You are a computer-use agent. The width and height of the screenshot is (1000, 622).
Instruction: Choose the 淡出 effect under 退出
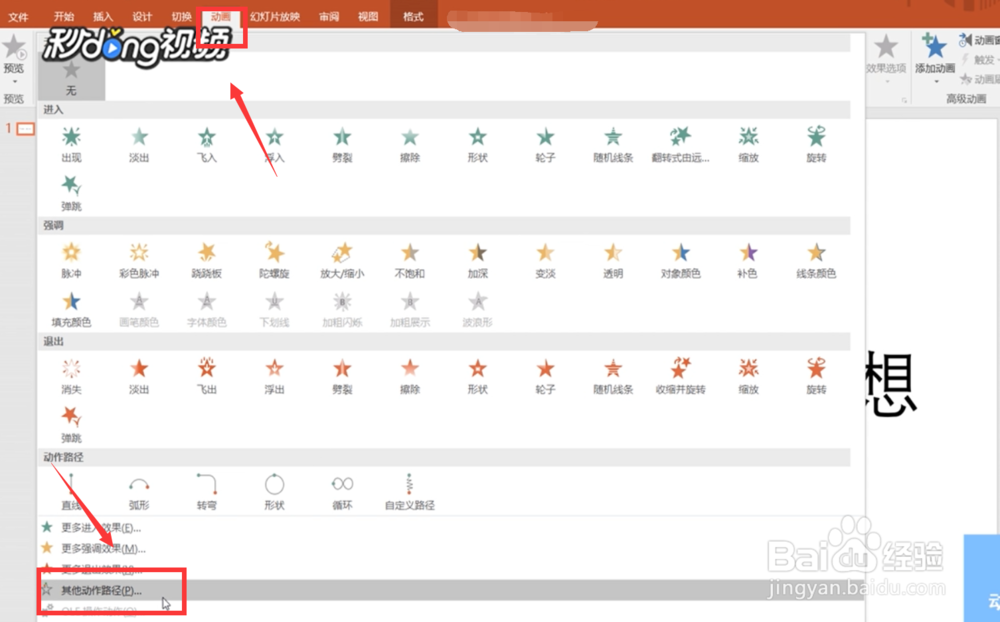(139, 377)
